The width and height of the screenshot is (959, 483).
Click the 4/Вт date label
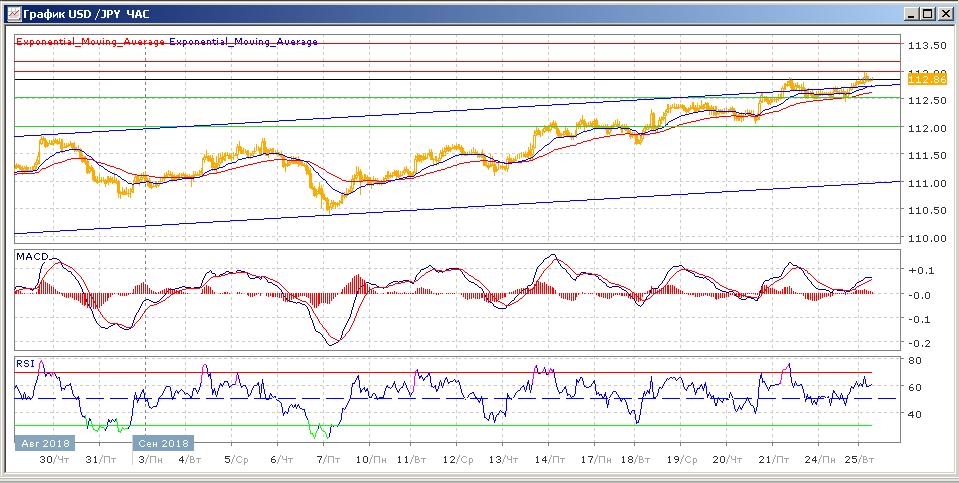190,459
